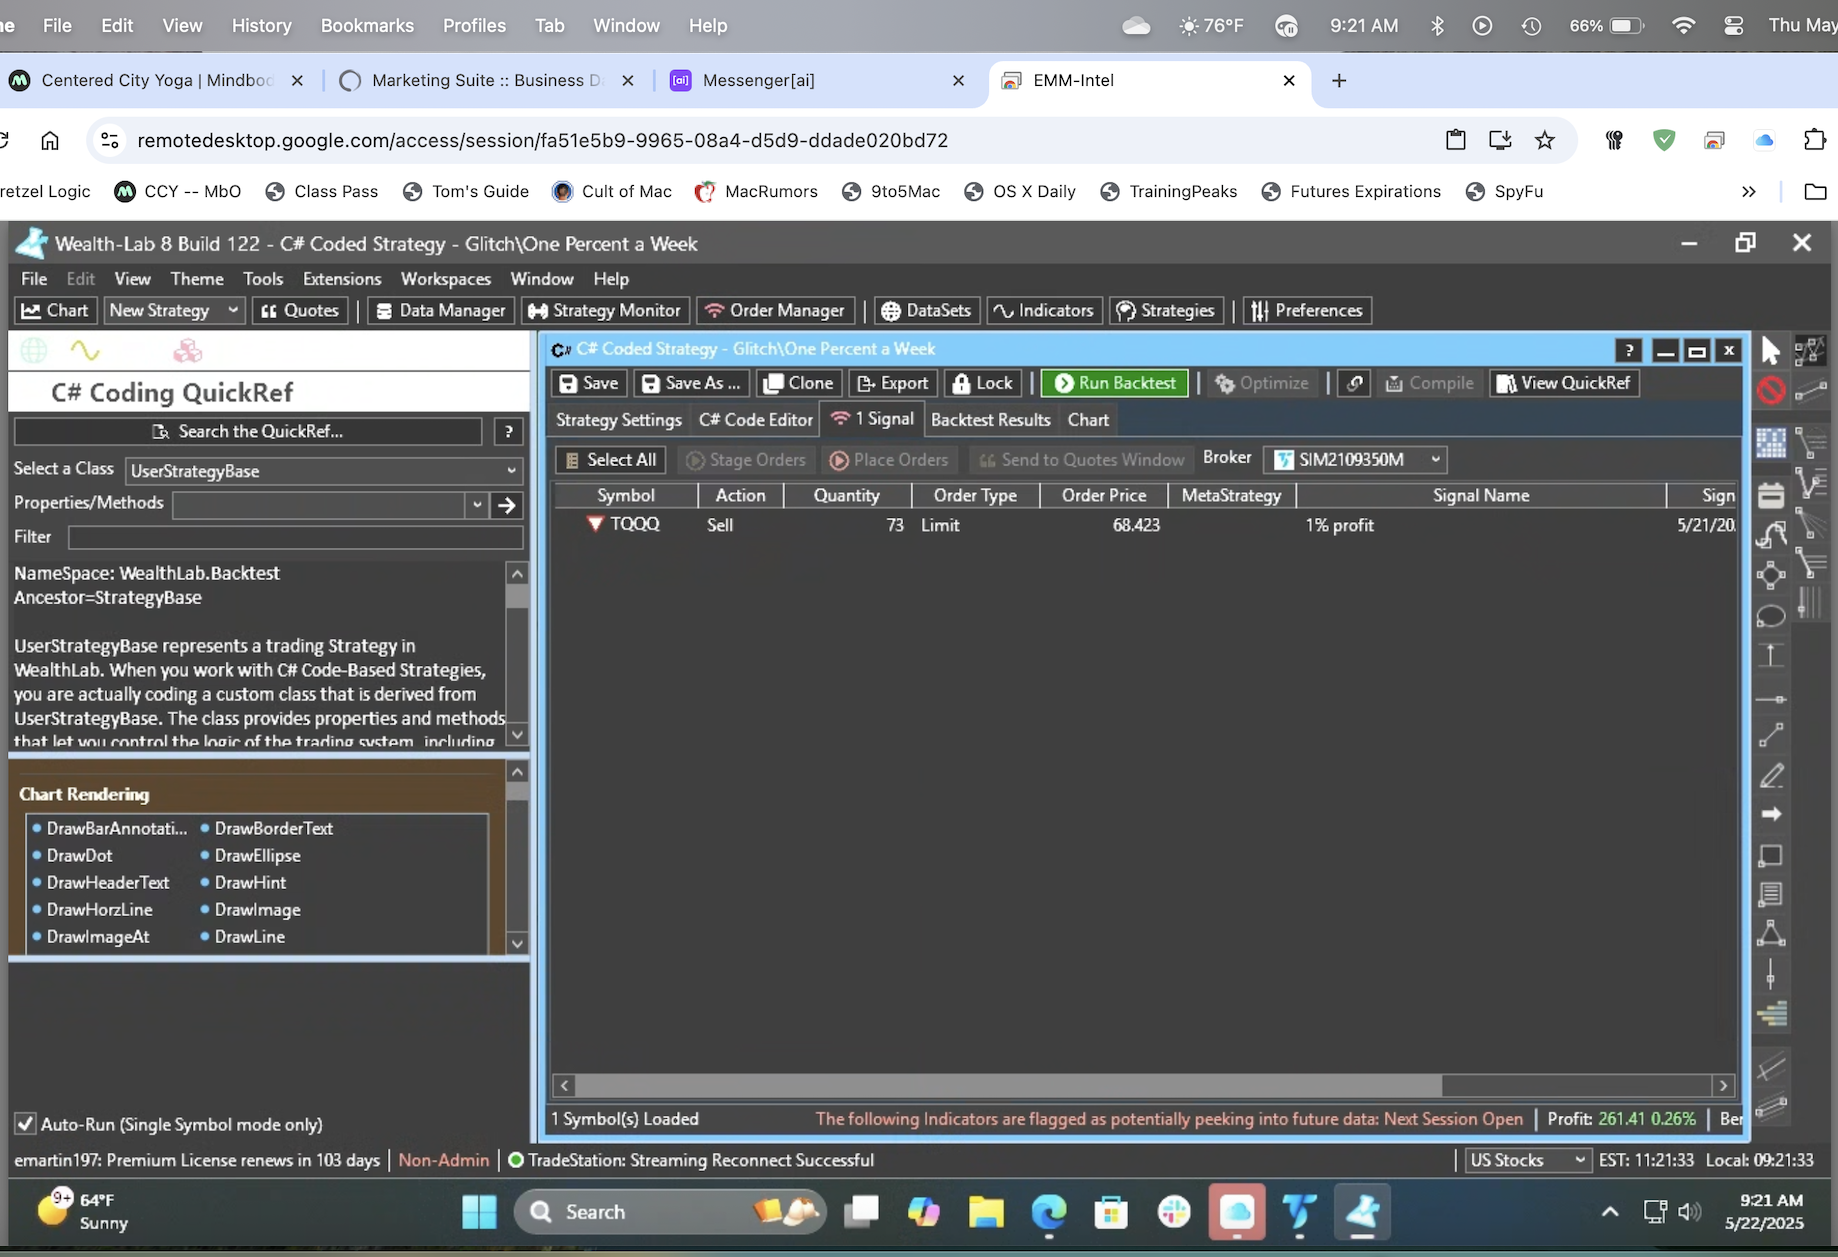Open the US Stocks market dropdown
Screen dimensions: 1838x1257
[1527, 1160]
